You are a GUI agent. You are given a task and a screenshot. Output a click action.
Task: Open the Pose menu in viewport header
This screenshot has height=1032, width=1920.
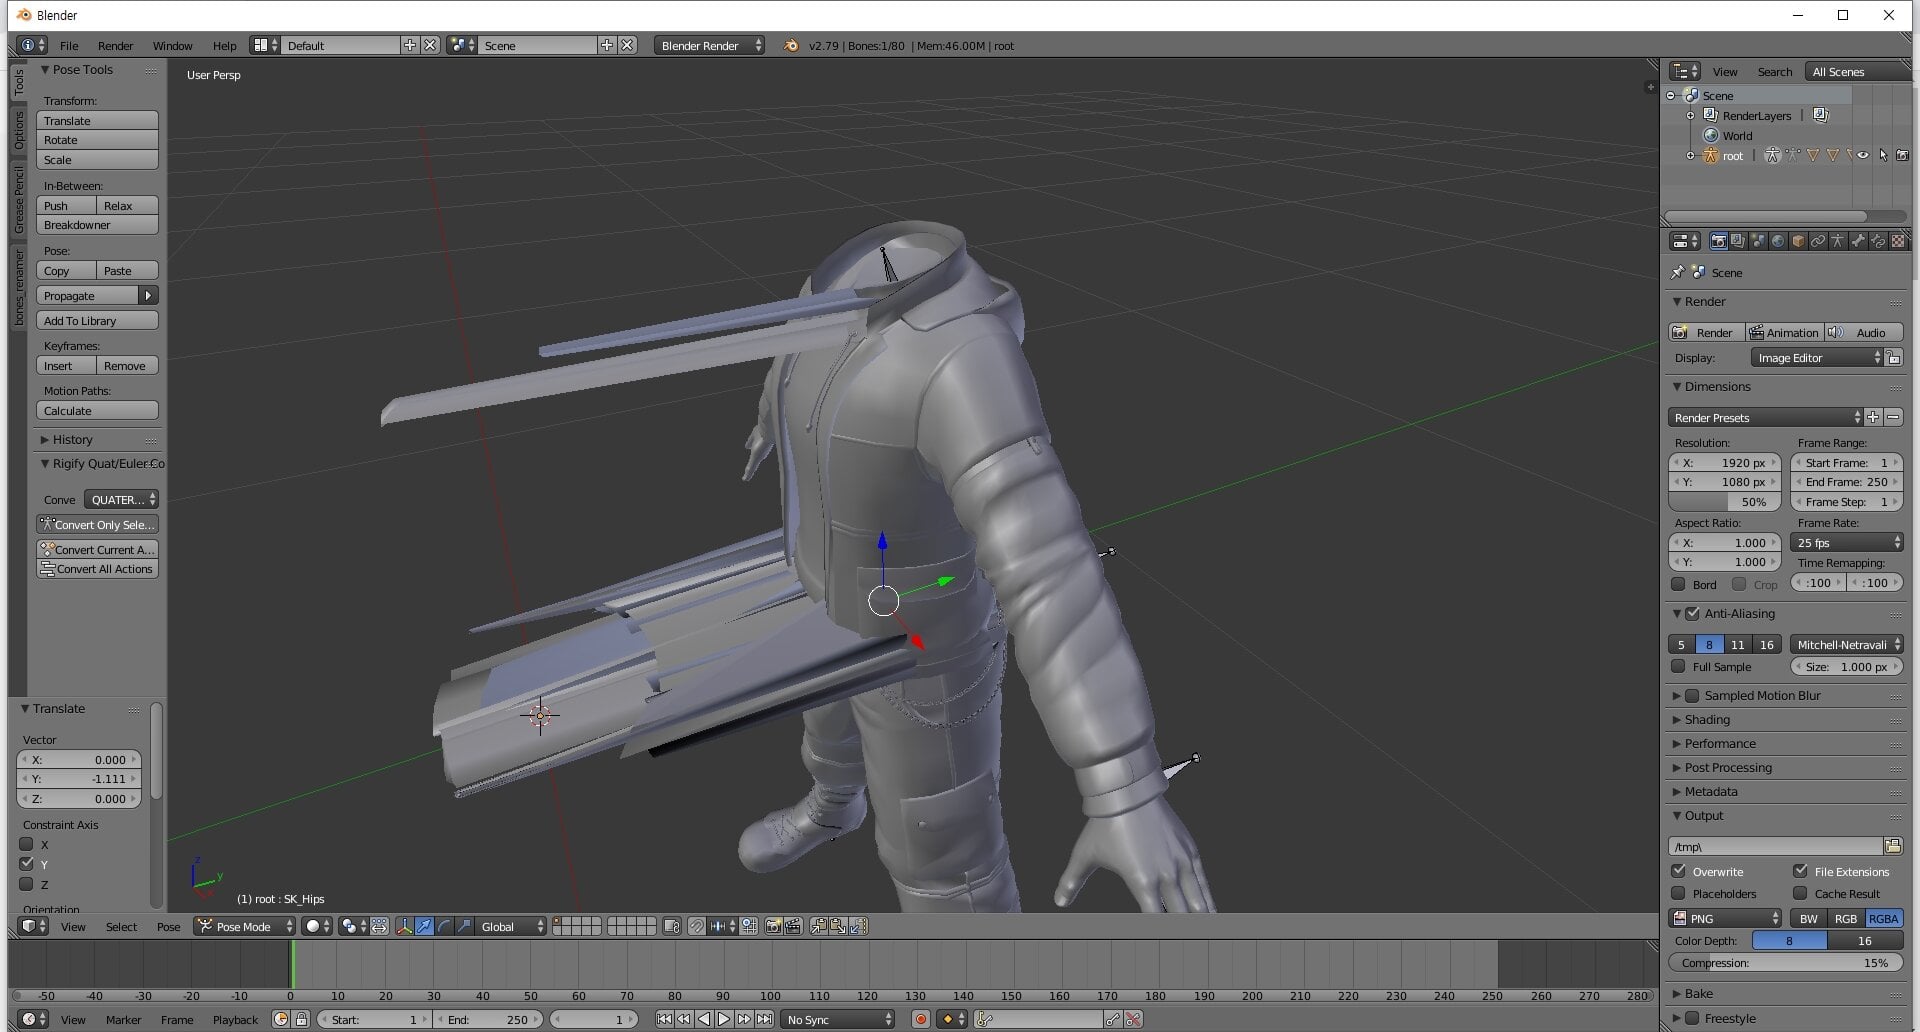168,926
